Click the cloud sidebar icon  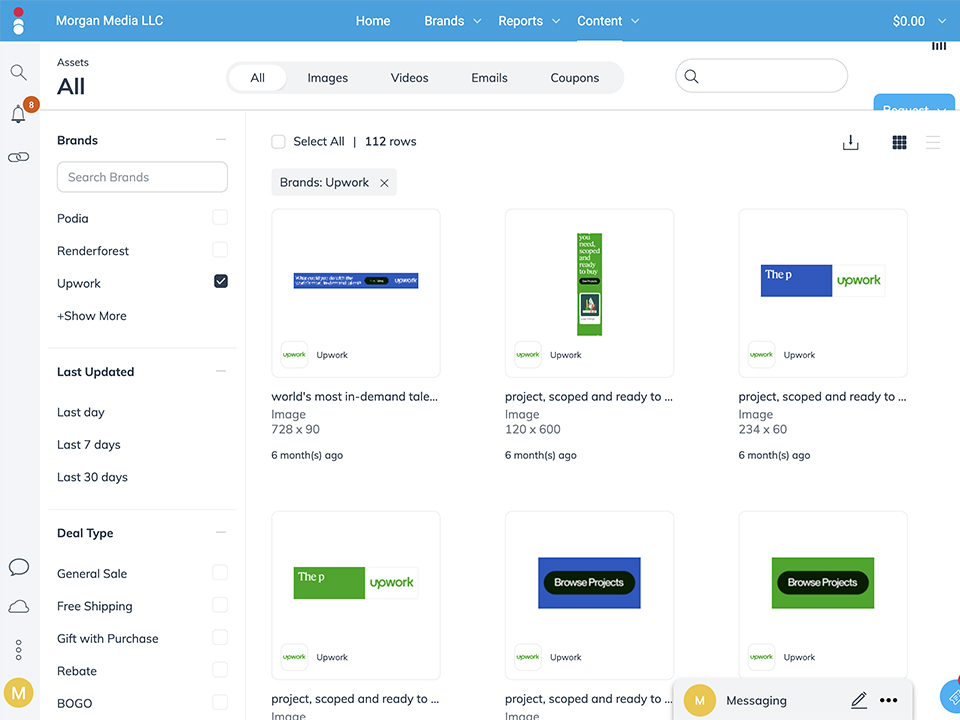[x=19, y=607]
